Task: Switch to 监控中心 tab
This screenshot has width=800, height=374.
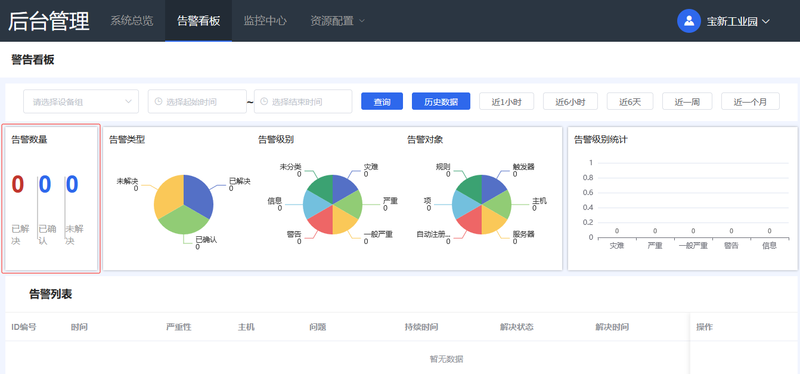Action: click(265, 21)
